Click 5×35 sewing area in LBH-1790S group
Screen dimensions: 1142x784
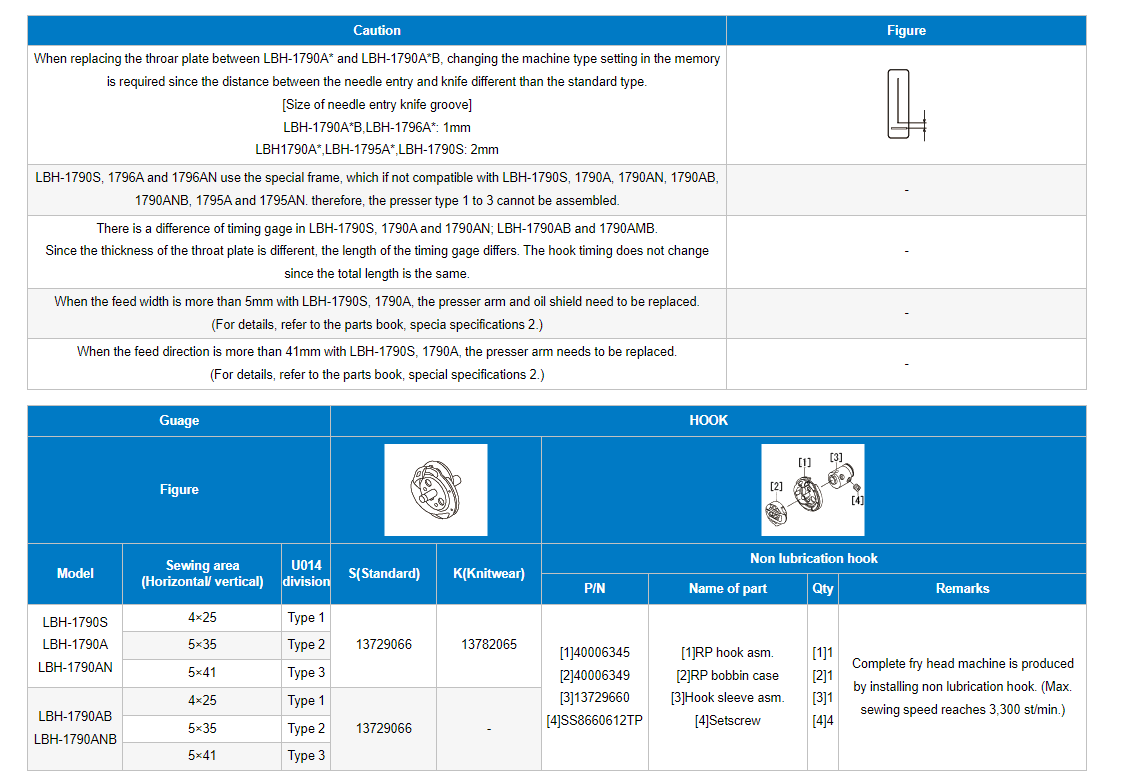click(x=202, y=645)
